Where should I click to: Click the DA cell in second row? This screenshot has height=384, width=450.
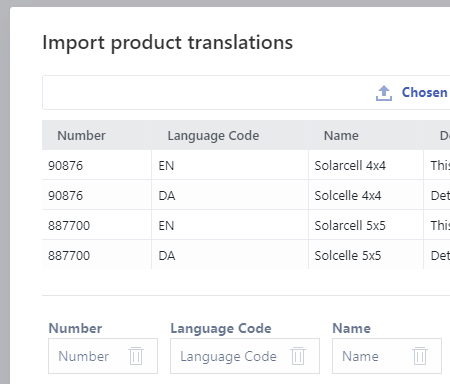tap(230, 195)
